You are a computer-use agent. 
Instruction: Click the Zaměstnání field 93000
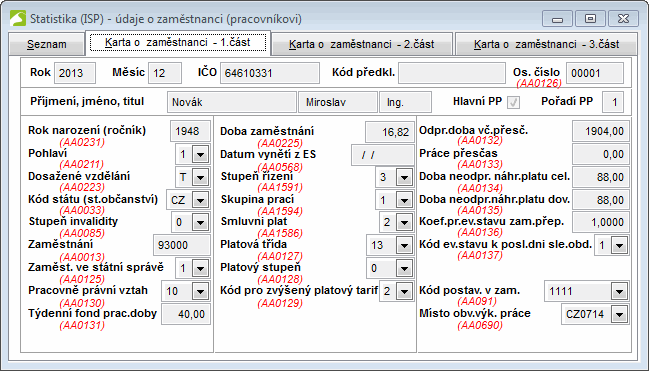pos(182,246)
